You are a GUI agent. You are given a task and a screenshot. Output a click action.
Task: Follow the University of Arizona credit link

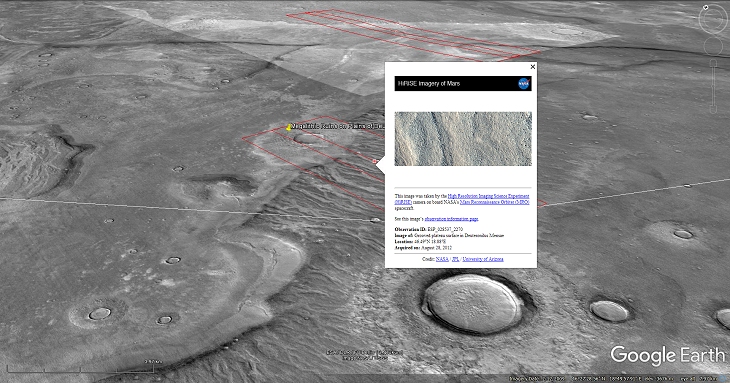pos(483,259)
